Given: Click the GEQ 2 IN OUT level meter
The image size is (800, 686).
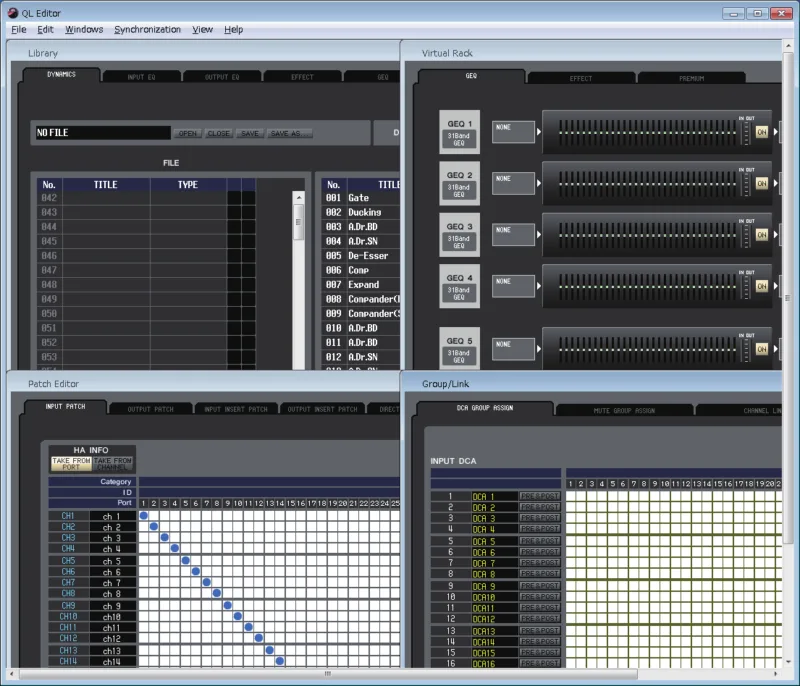Looking at the screenshot, I should [x=746, y=184].
